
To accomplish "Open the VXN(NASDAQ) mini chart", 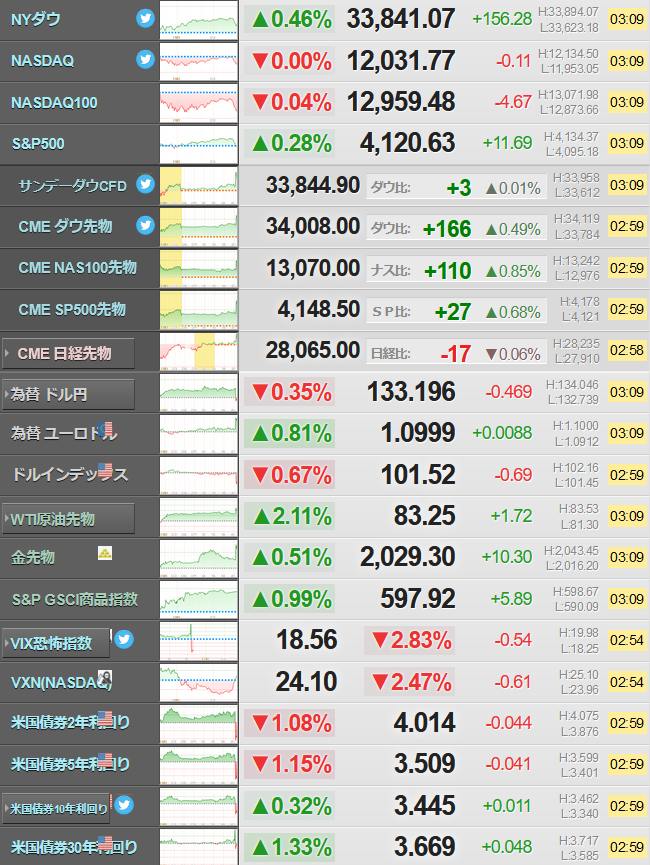I will (x=199, y=682).
